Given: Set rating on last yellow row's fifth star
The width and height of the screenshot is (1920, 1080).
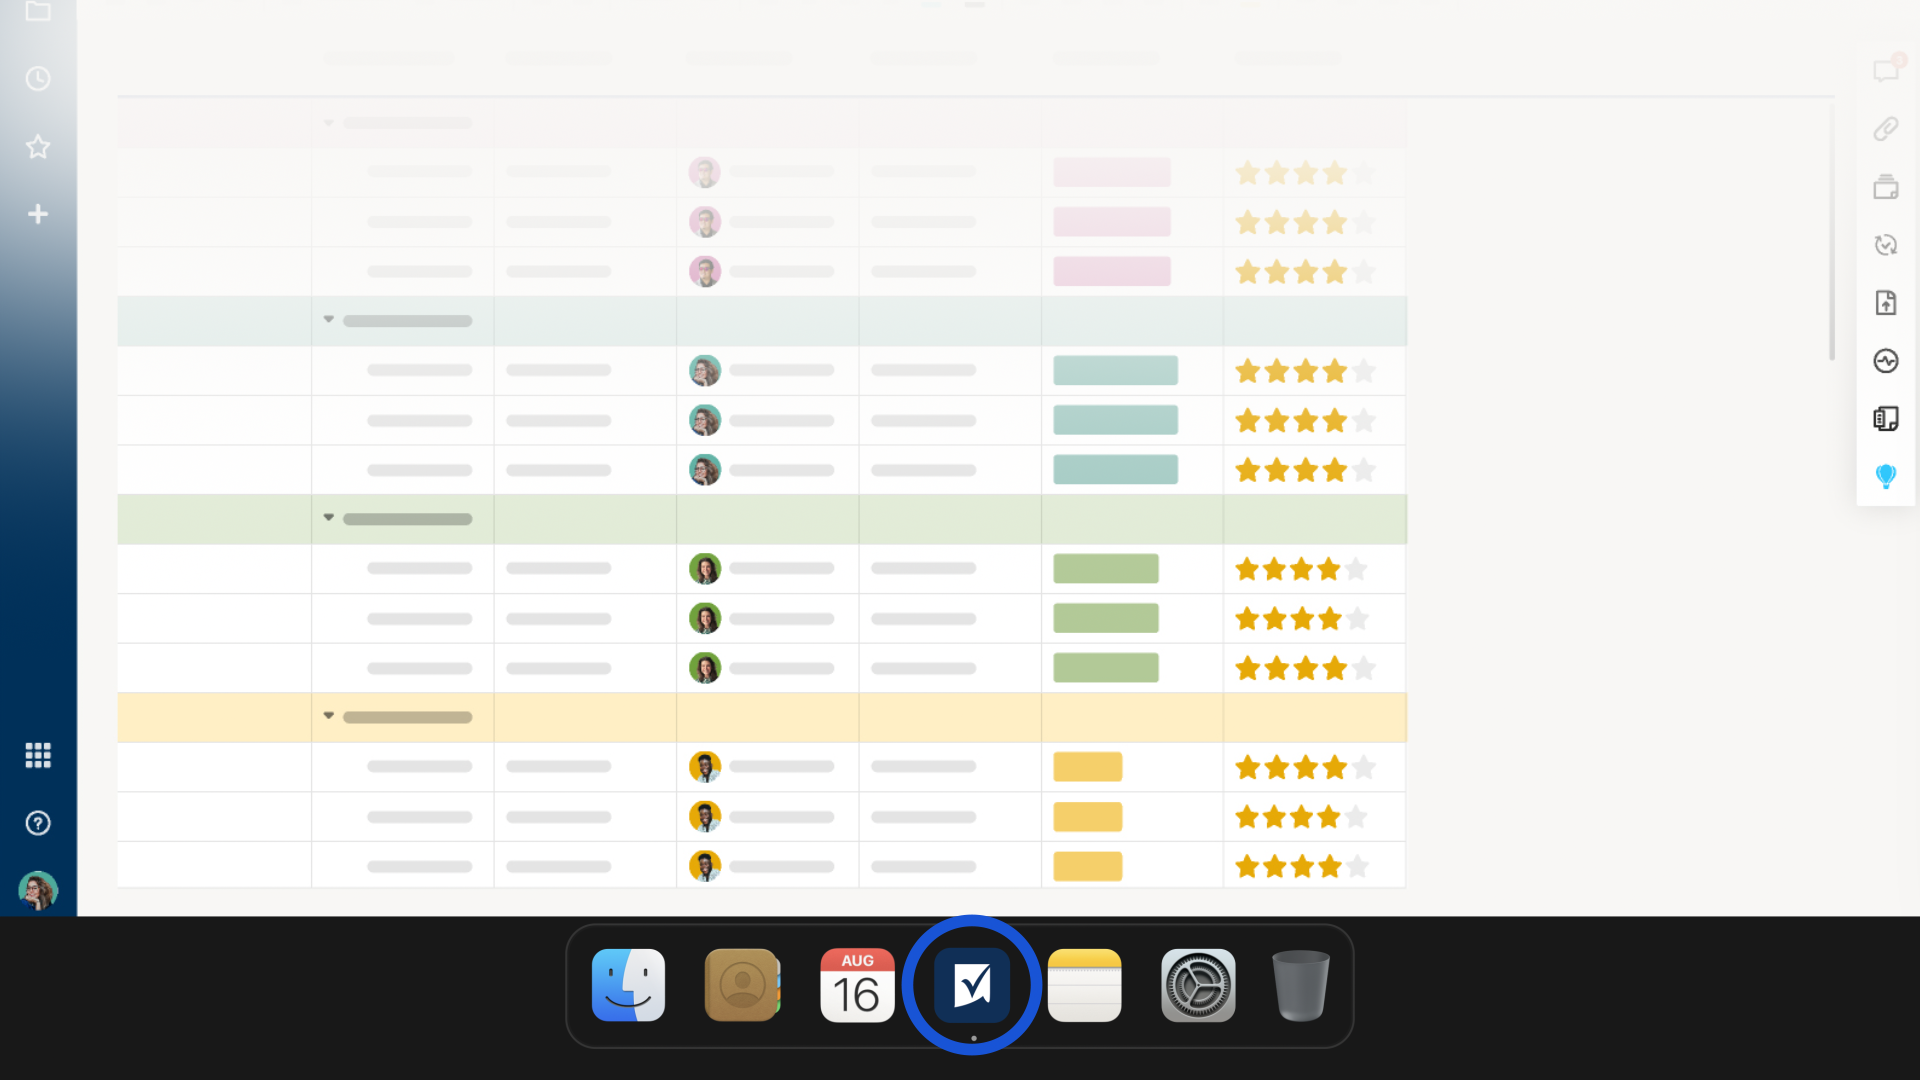Looking at the screenshot, I should point(1357,867).
